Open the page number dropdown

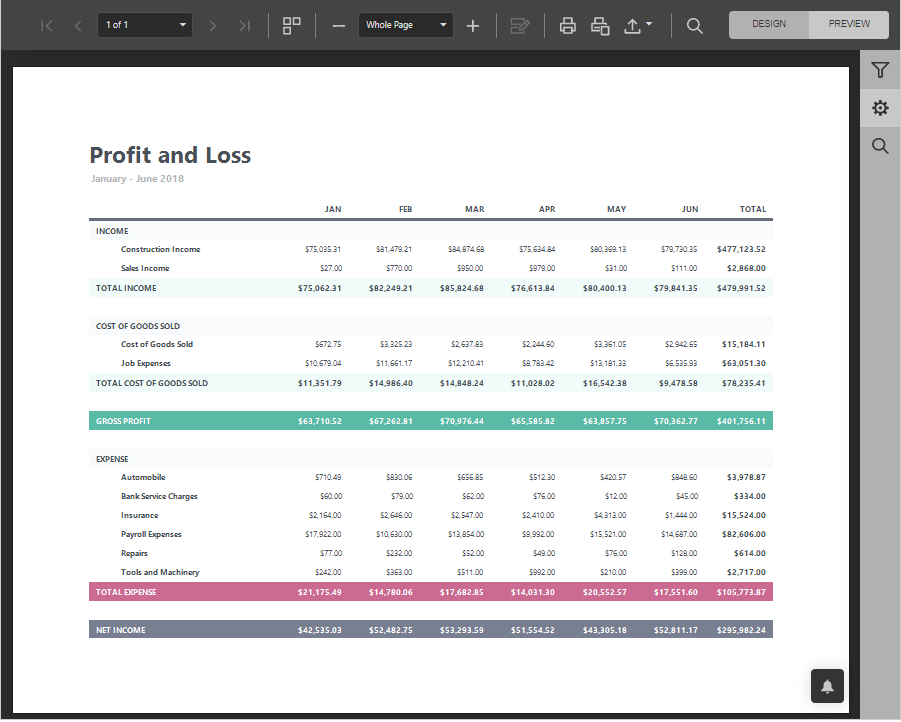click(145, 25)
